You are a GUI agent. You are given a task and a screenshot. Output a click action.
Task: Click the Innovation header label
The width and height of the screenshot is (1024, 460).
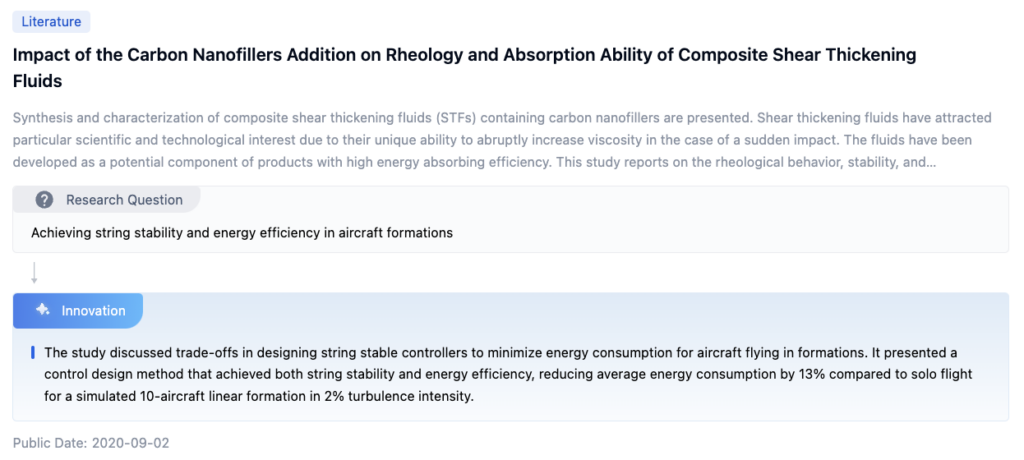coord(93,311)
